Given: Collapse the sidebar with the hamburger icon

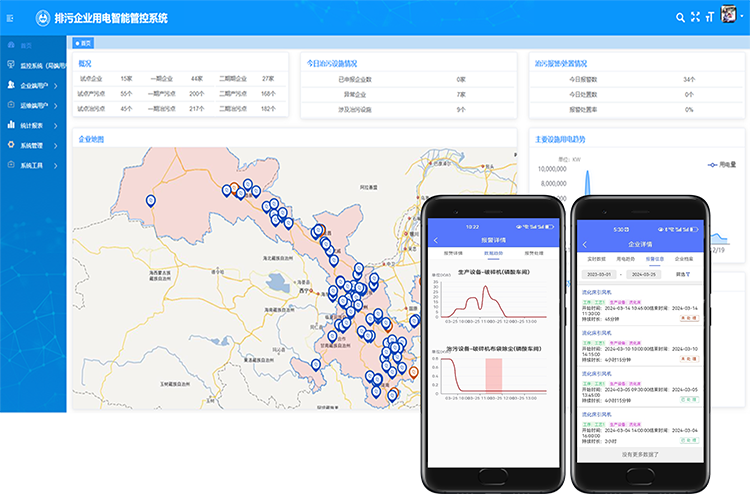Looking at the screenshot, I should click(11, 17).
